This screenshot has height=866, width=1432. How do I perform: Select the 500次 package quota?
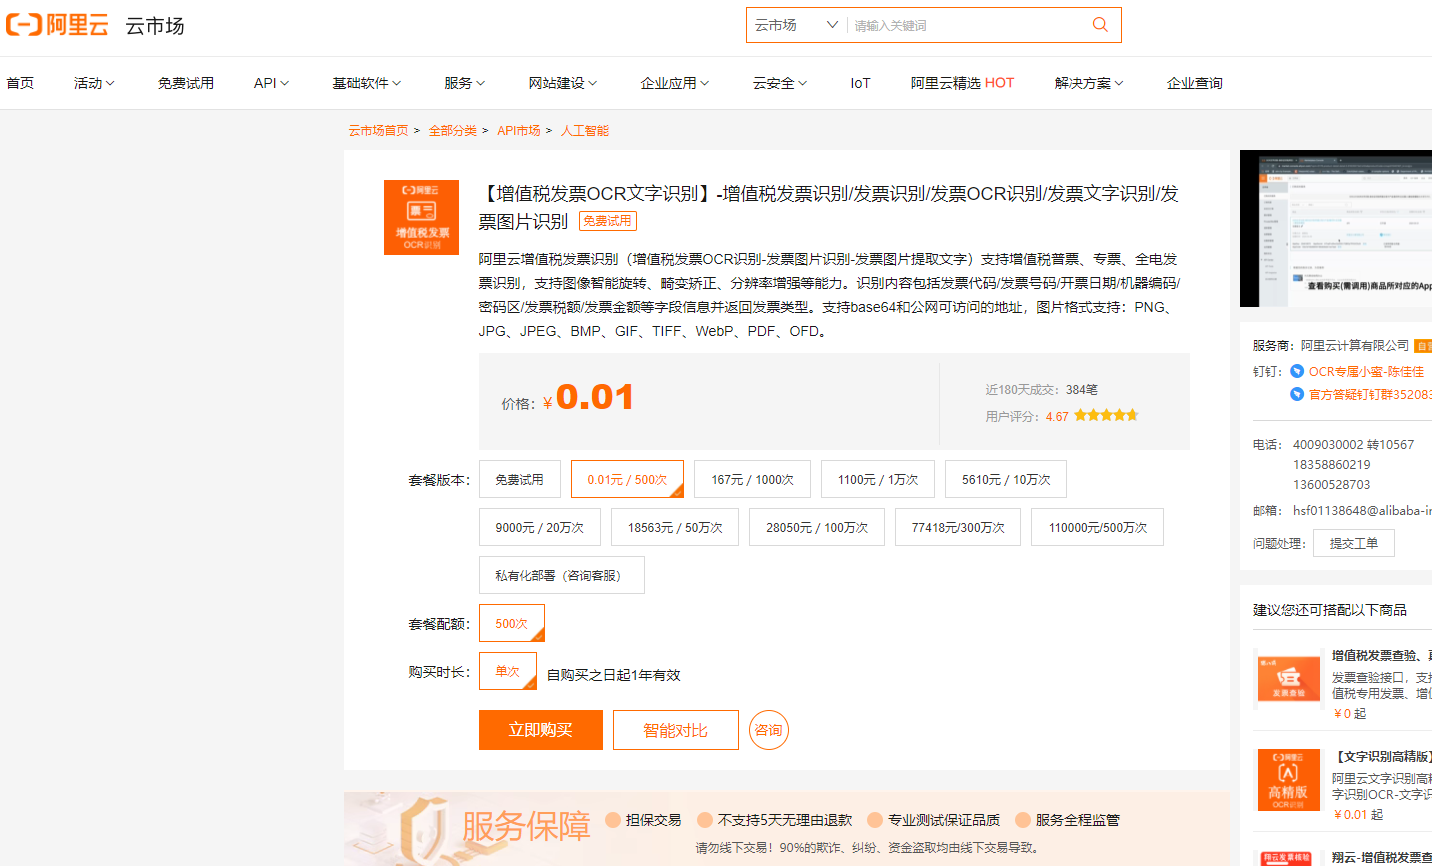click(511, 623)
